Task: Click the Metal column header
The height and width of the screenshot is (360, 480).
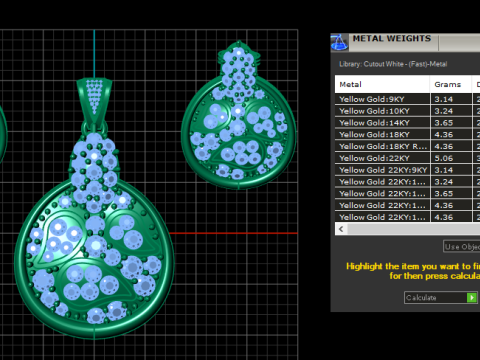Action: tap(382, 84)
